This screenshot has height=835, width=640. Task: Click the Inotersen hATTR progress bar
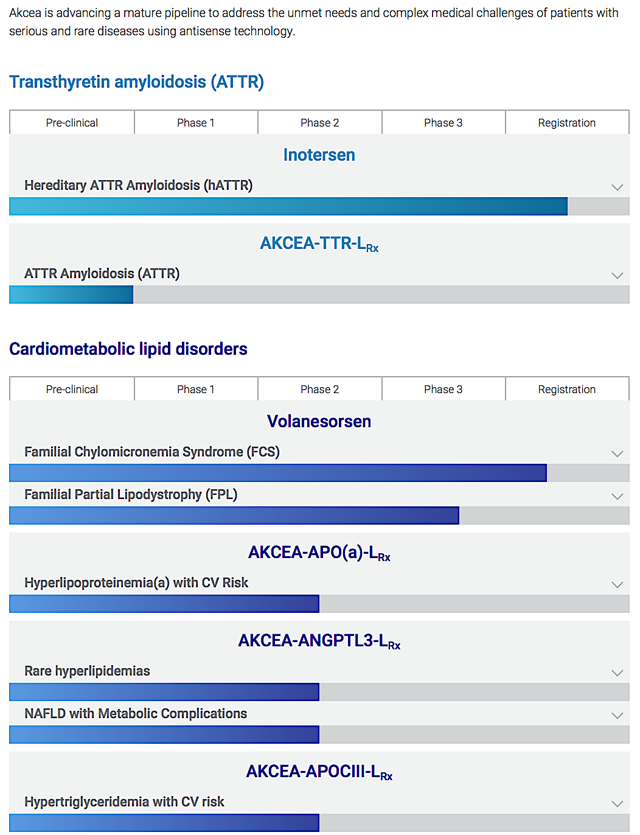288,205
